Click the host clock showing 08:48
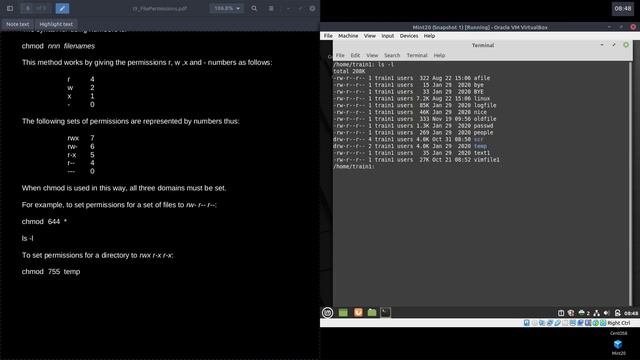This screenshot has width=640, height=360. 623,8
